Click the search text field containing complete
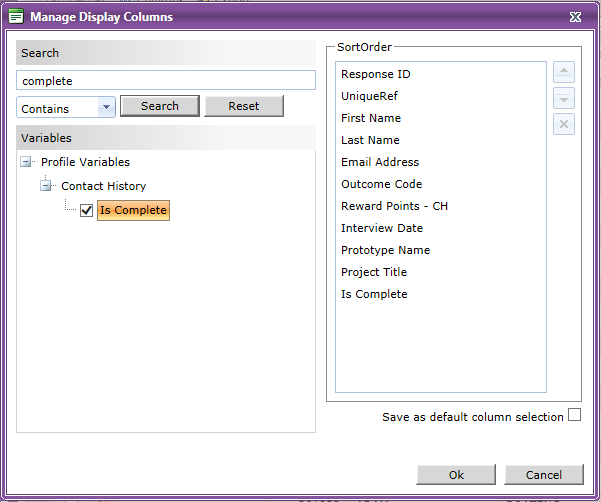 click(x=166, y=80)
